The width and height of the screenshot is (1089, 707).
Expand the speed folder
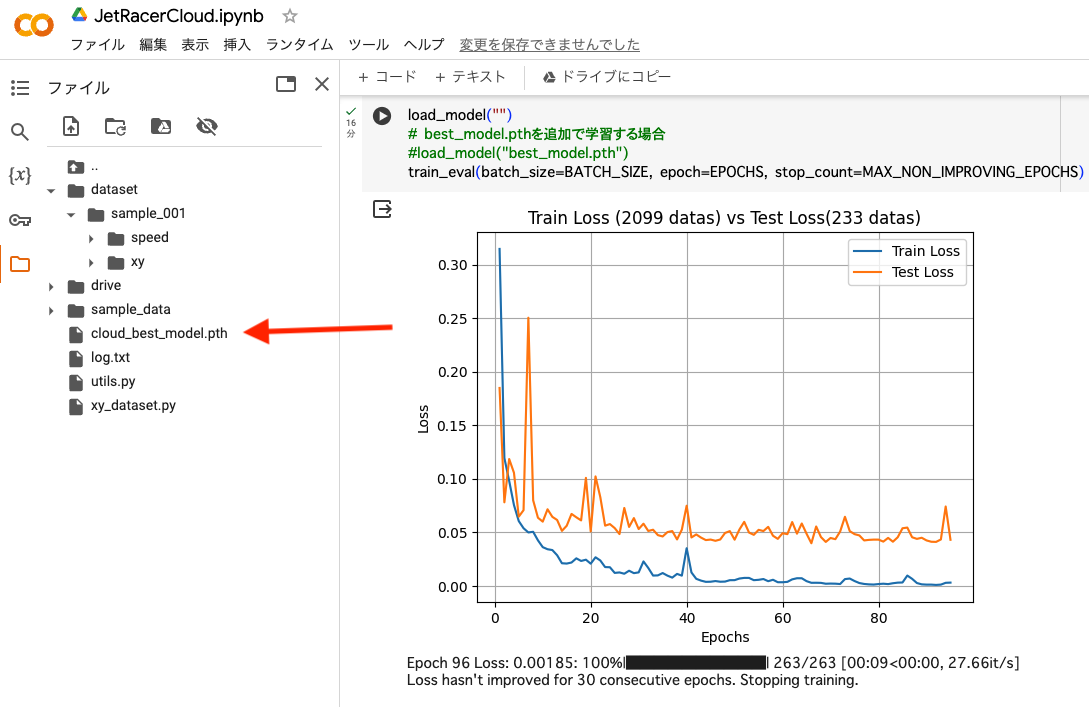91,238
